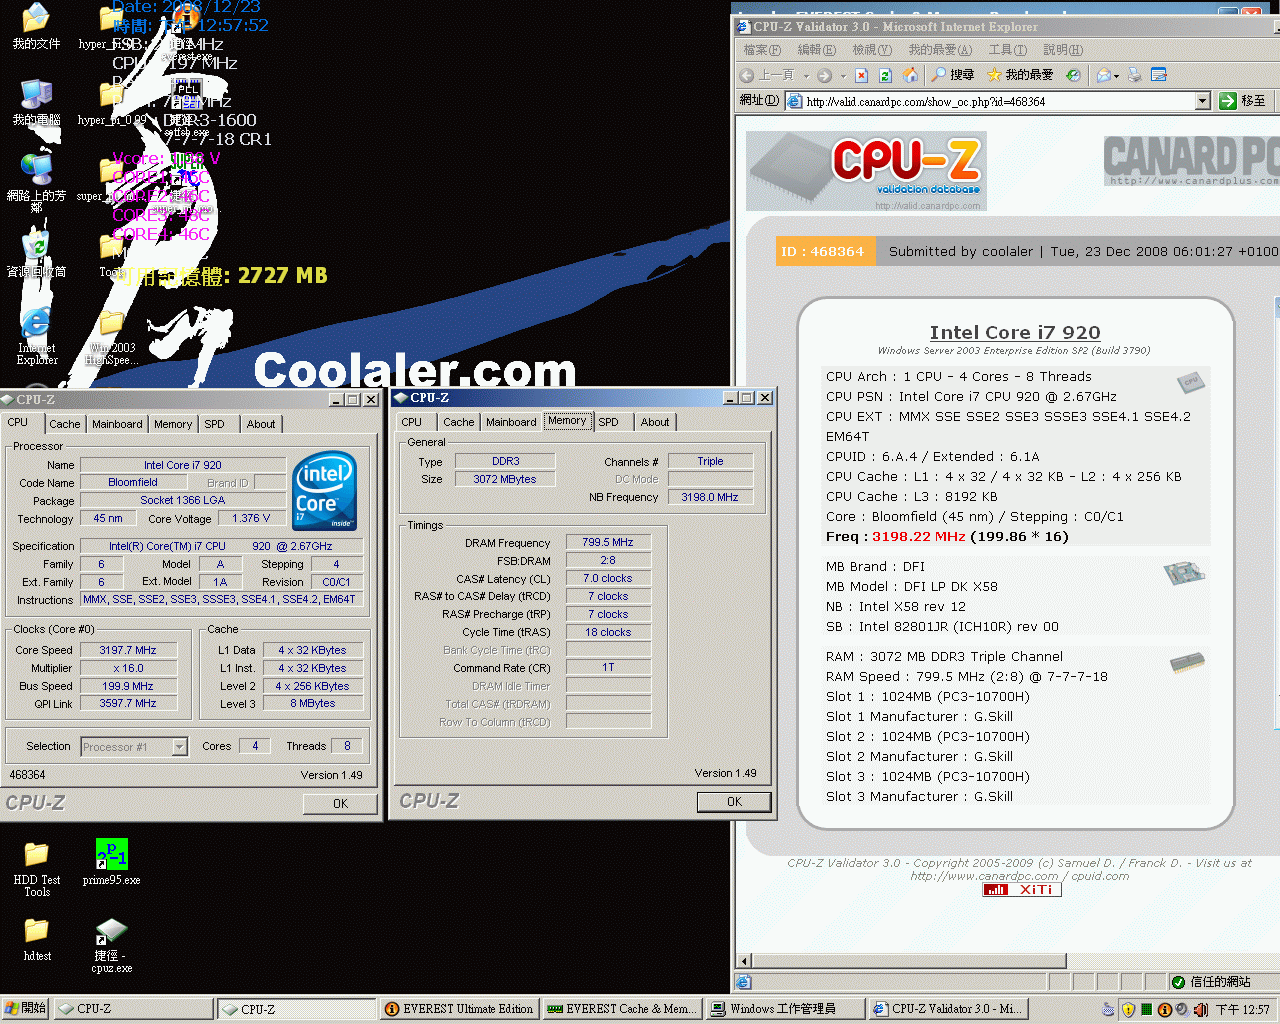Click the Threads value field 8
This screenshot has width=1280, height=1024.
[347, 746]
